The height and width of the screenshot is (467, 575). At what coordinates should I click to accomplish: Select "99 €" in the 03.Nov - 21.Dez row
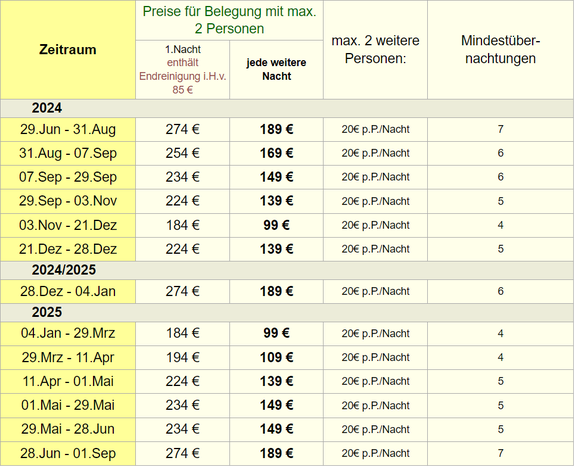click(276, 225)
